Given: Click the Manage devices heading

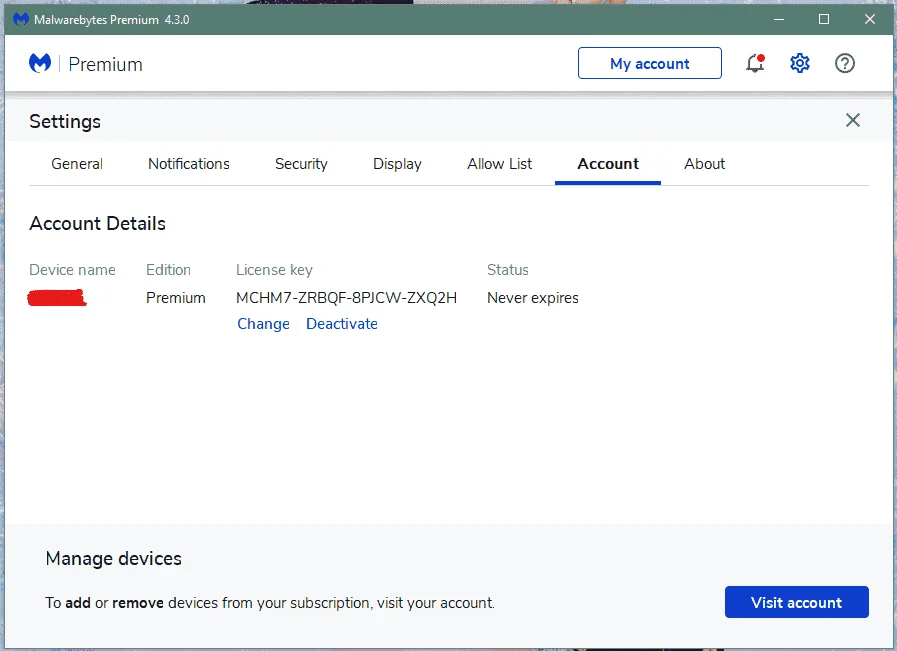Looking at the screenshot, I should 113,558.
